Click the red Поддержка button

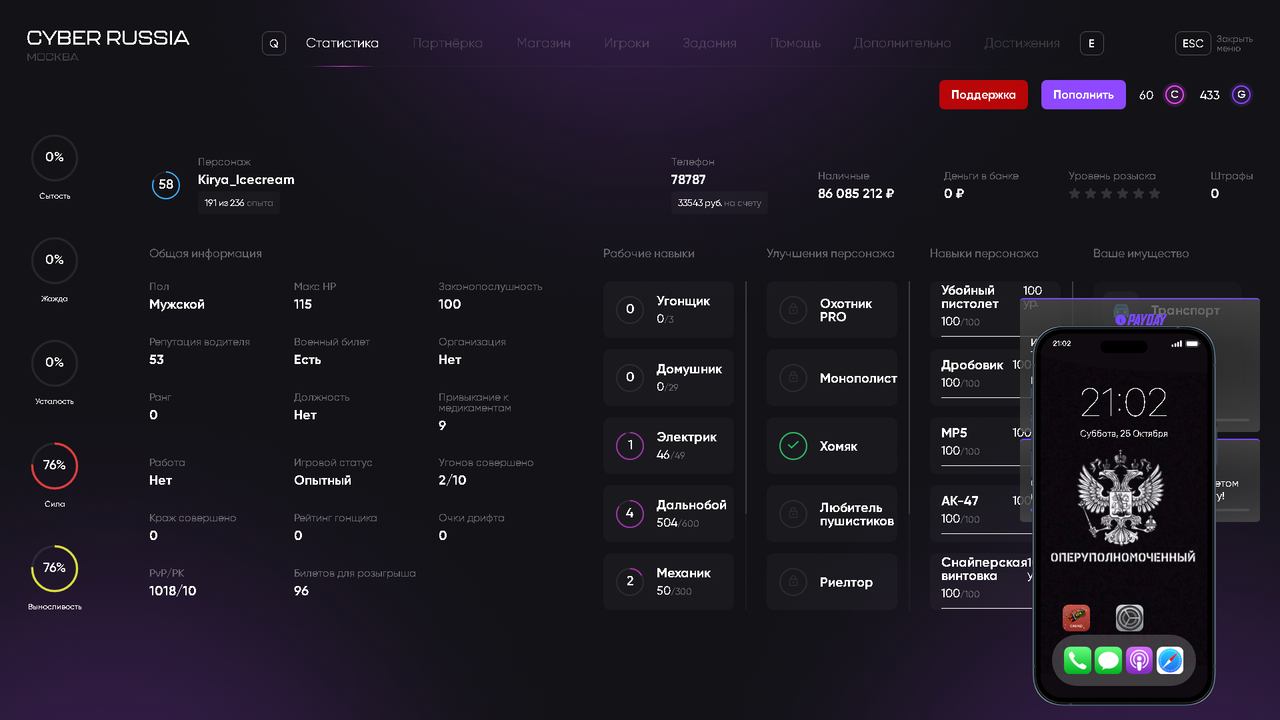pos(983,95)
